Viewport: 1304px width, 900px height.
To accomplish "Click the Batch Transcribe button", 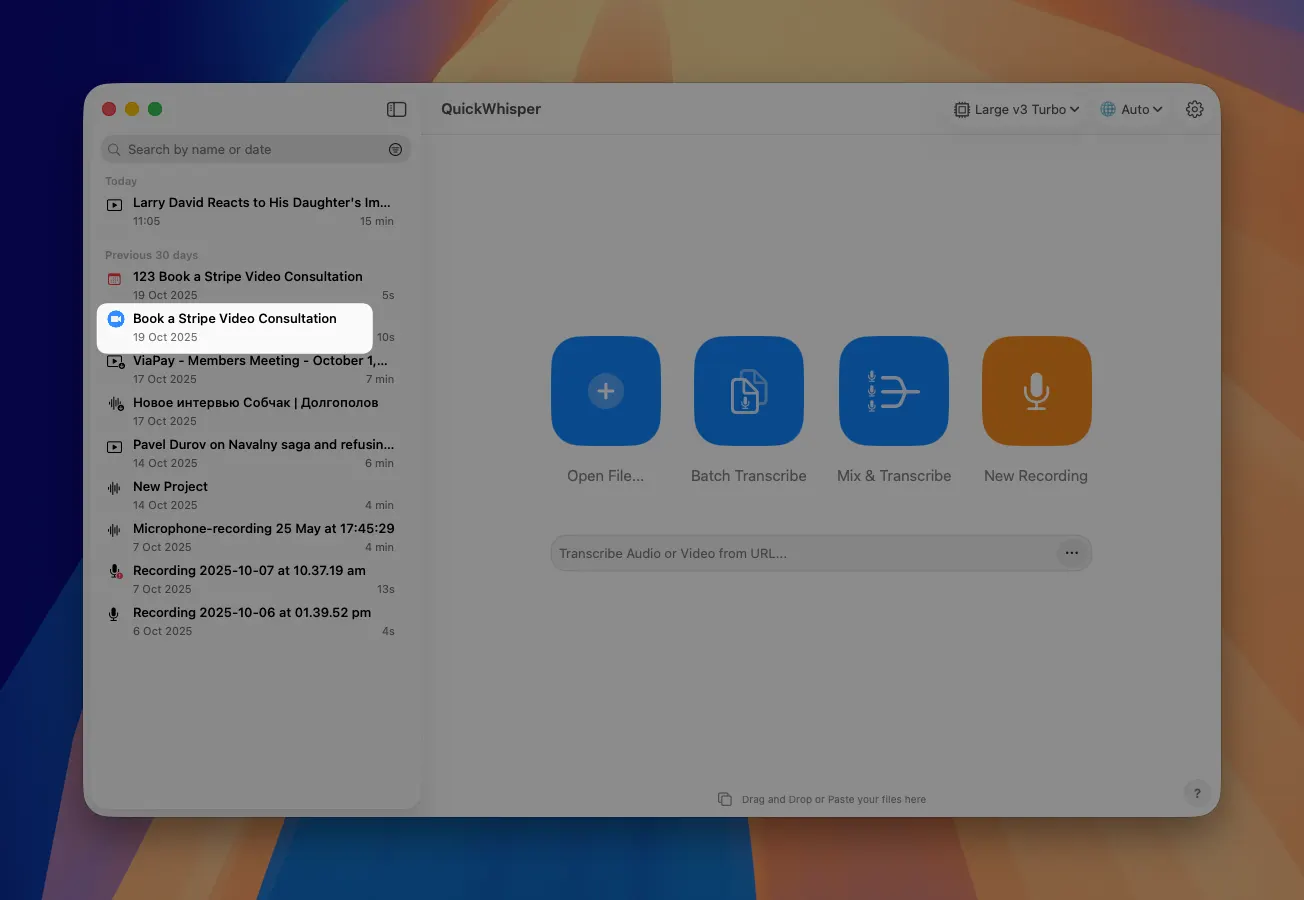I will tap(749, 391).
